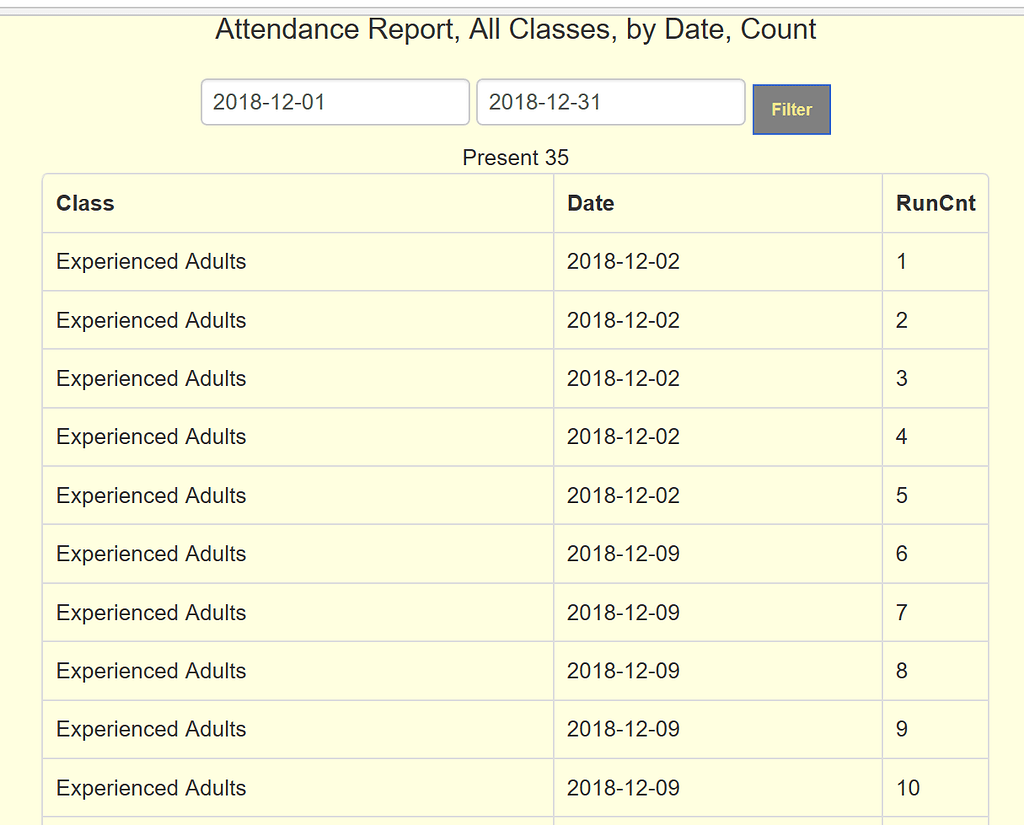The image size is (1024, 825).
Task: Click the Attendance Report page title
Action: tap(514, 29)
